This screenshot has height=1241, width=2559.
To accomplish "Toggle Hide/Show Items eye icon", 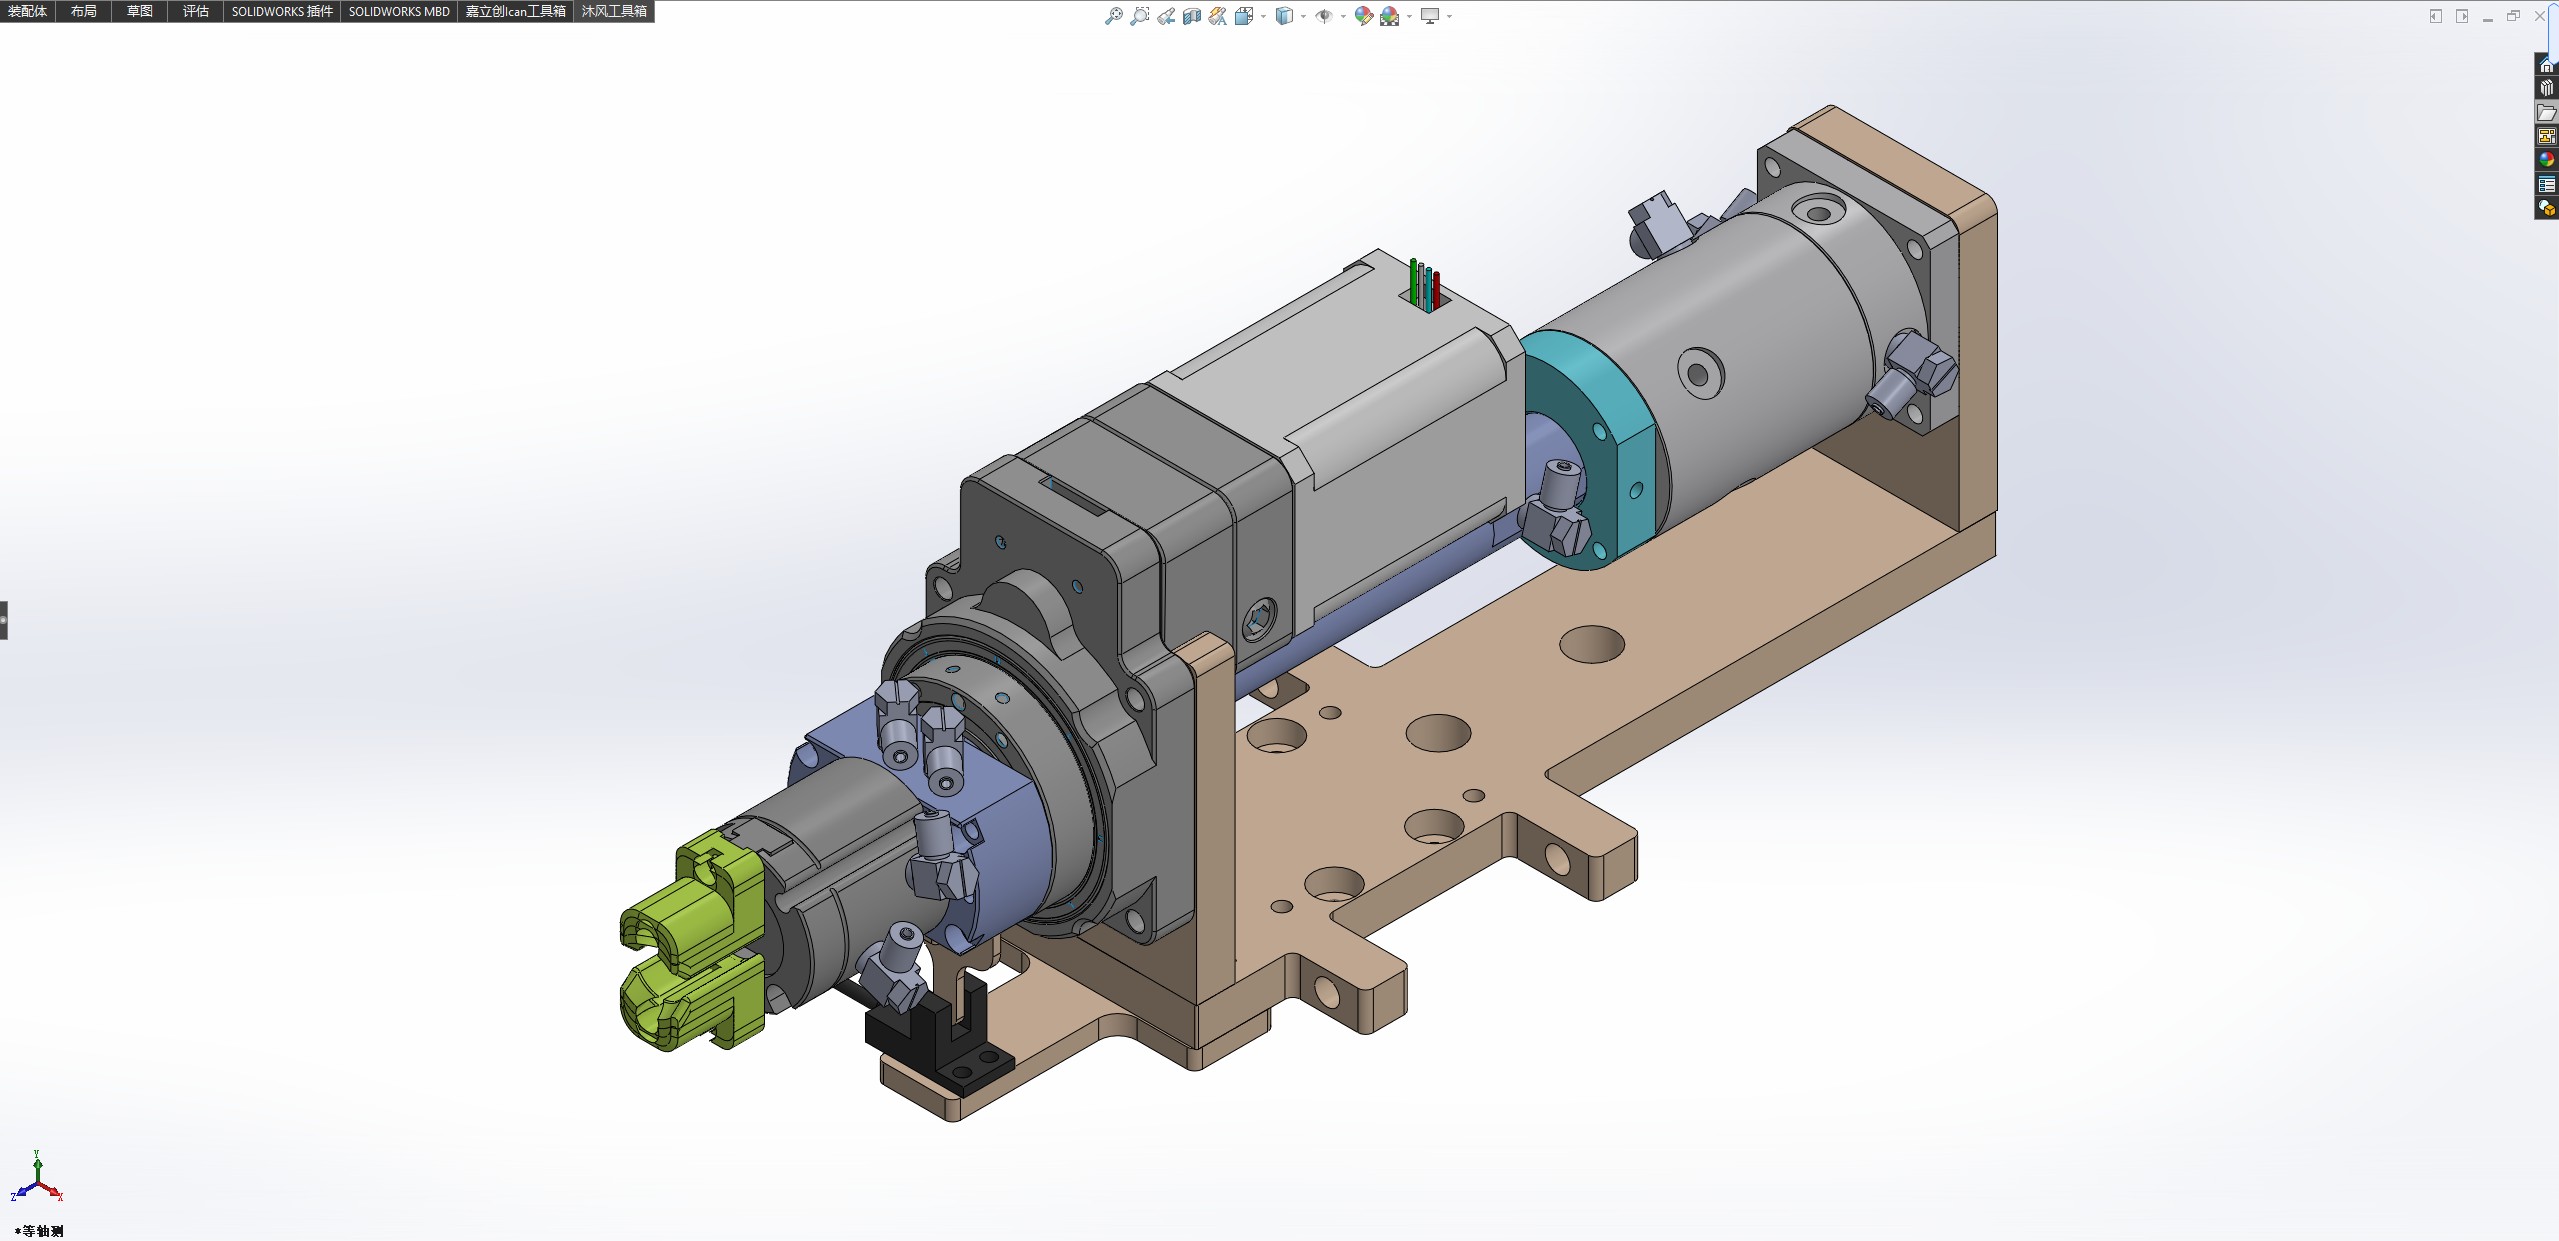I will point(1324,16).
